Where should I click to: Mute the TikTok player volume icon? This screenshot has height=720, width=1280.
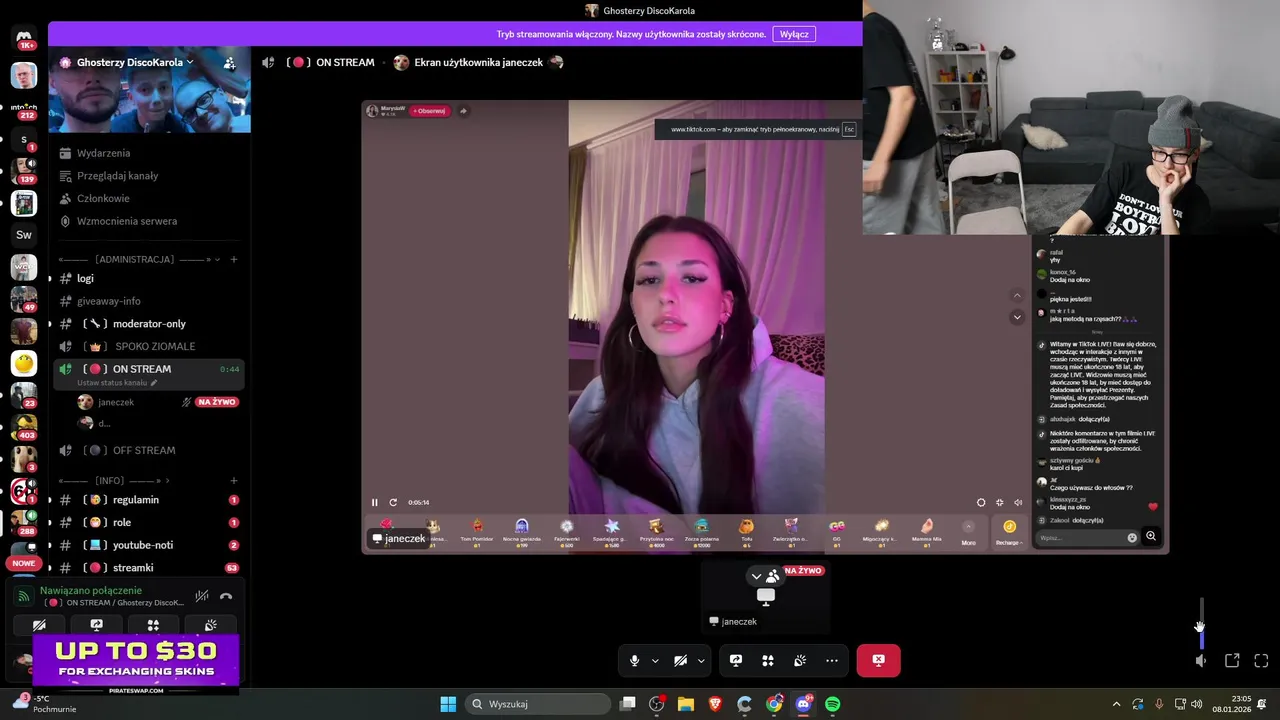(x=1018, y=502)
